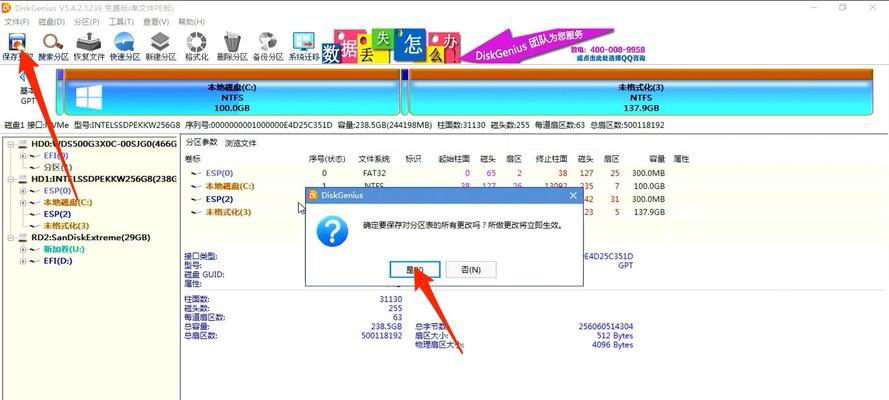Click the FAT32 cell in ESP(0) row
This screenshot has width=889, height=400.
[374, 173]
